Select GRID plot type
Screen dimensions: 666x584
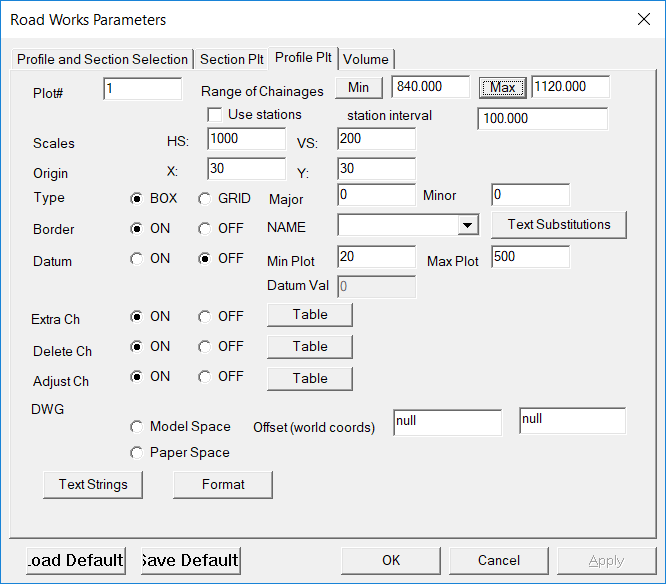pyautogui.click(x=205, y=199)
